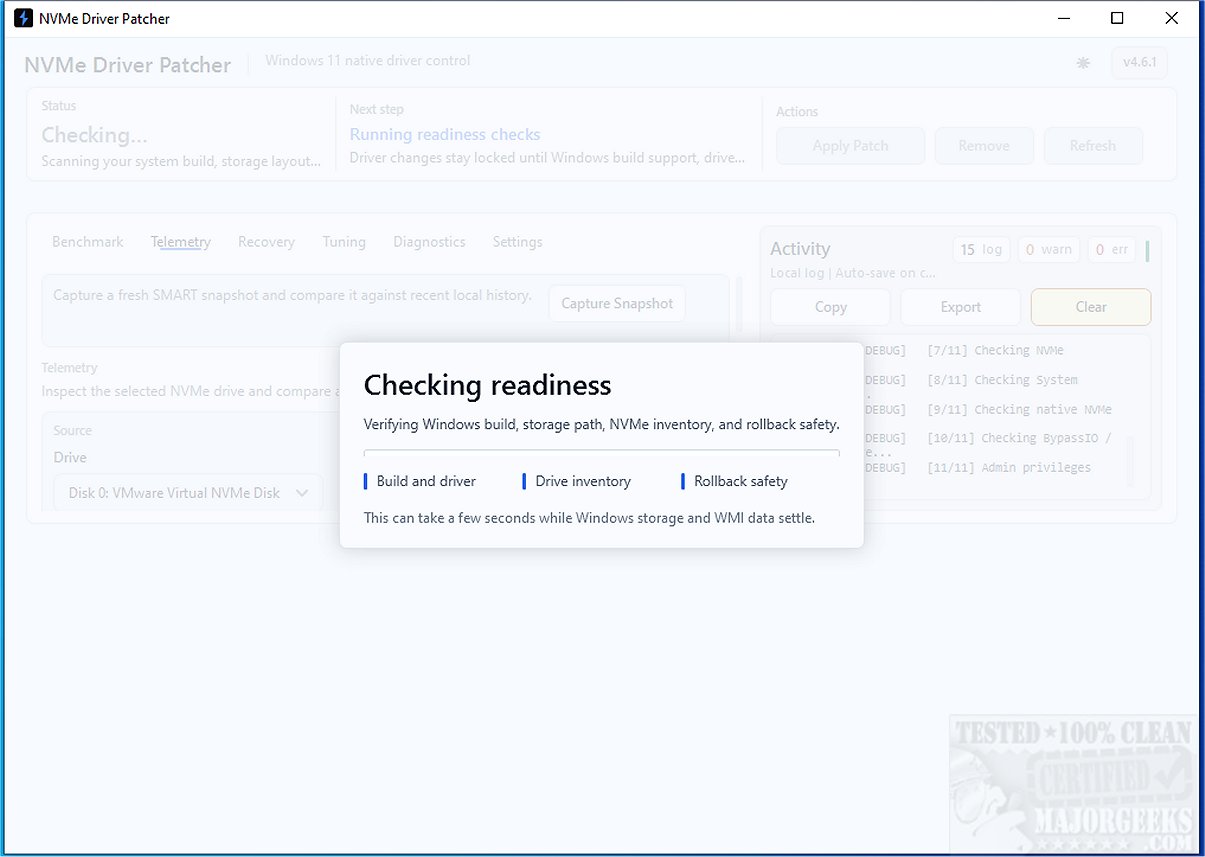Viewport: 1205px width, 857px height.
Task: Copy the activity log
Action: pyautogui.click(x=830, y=308)
